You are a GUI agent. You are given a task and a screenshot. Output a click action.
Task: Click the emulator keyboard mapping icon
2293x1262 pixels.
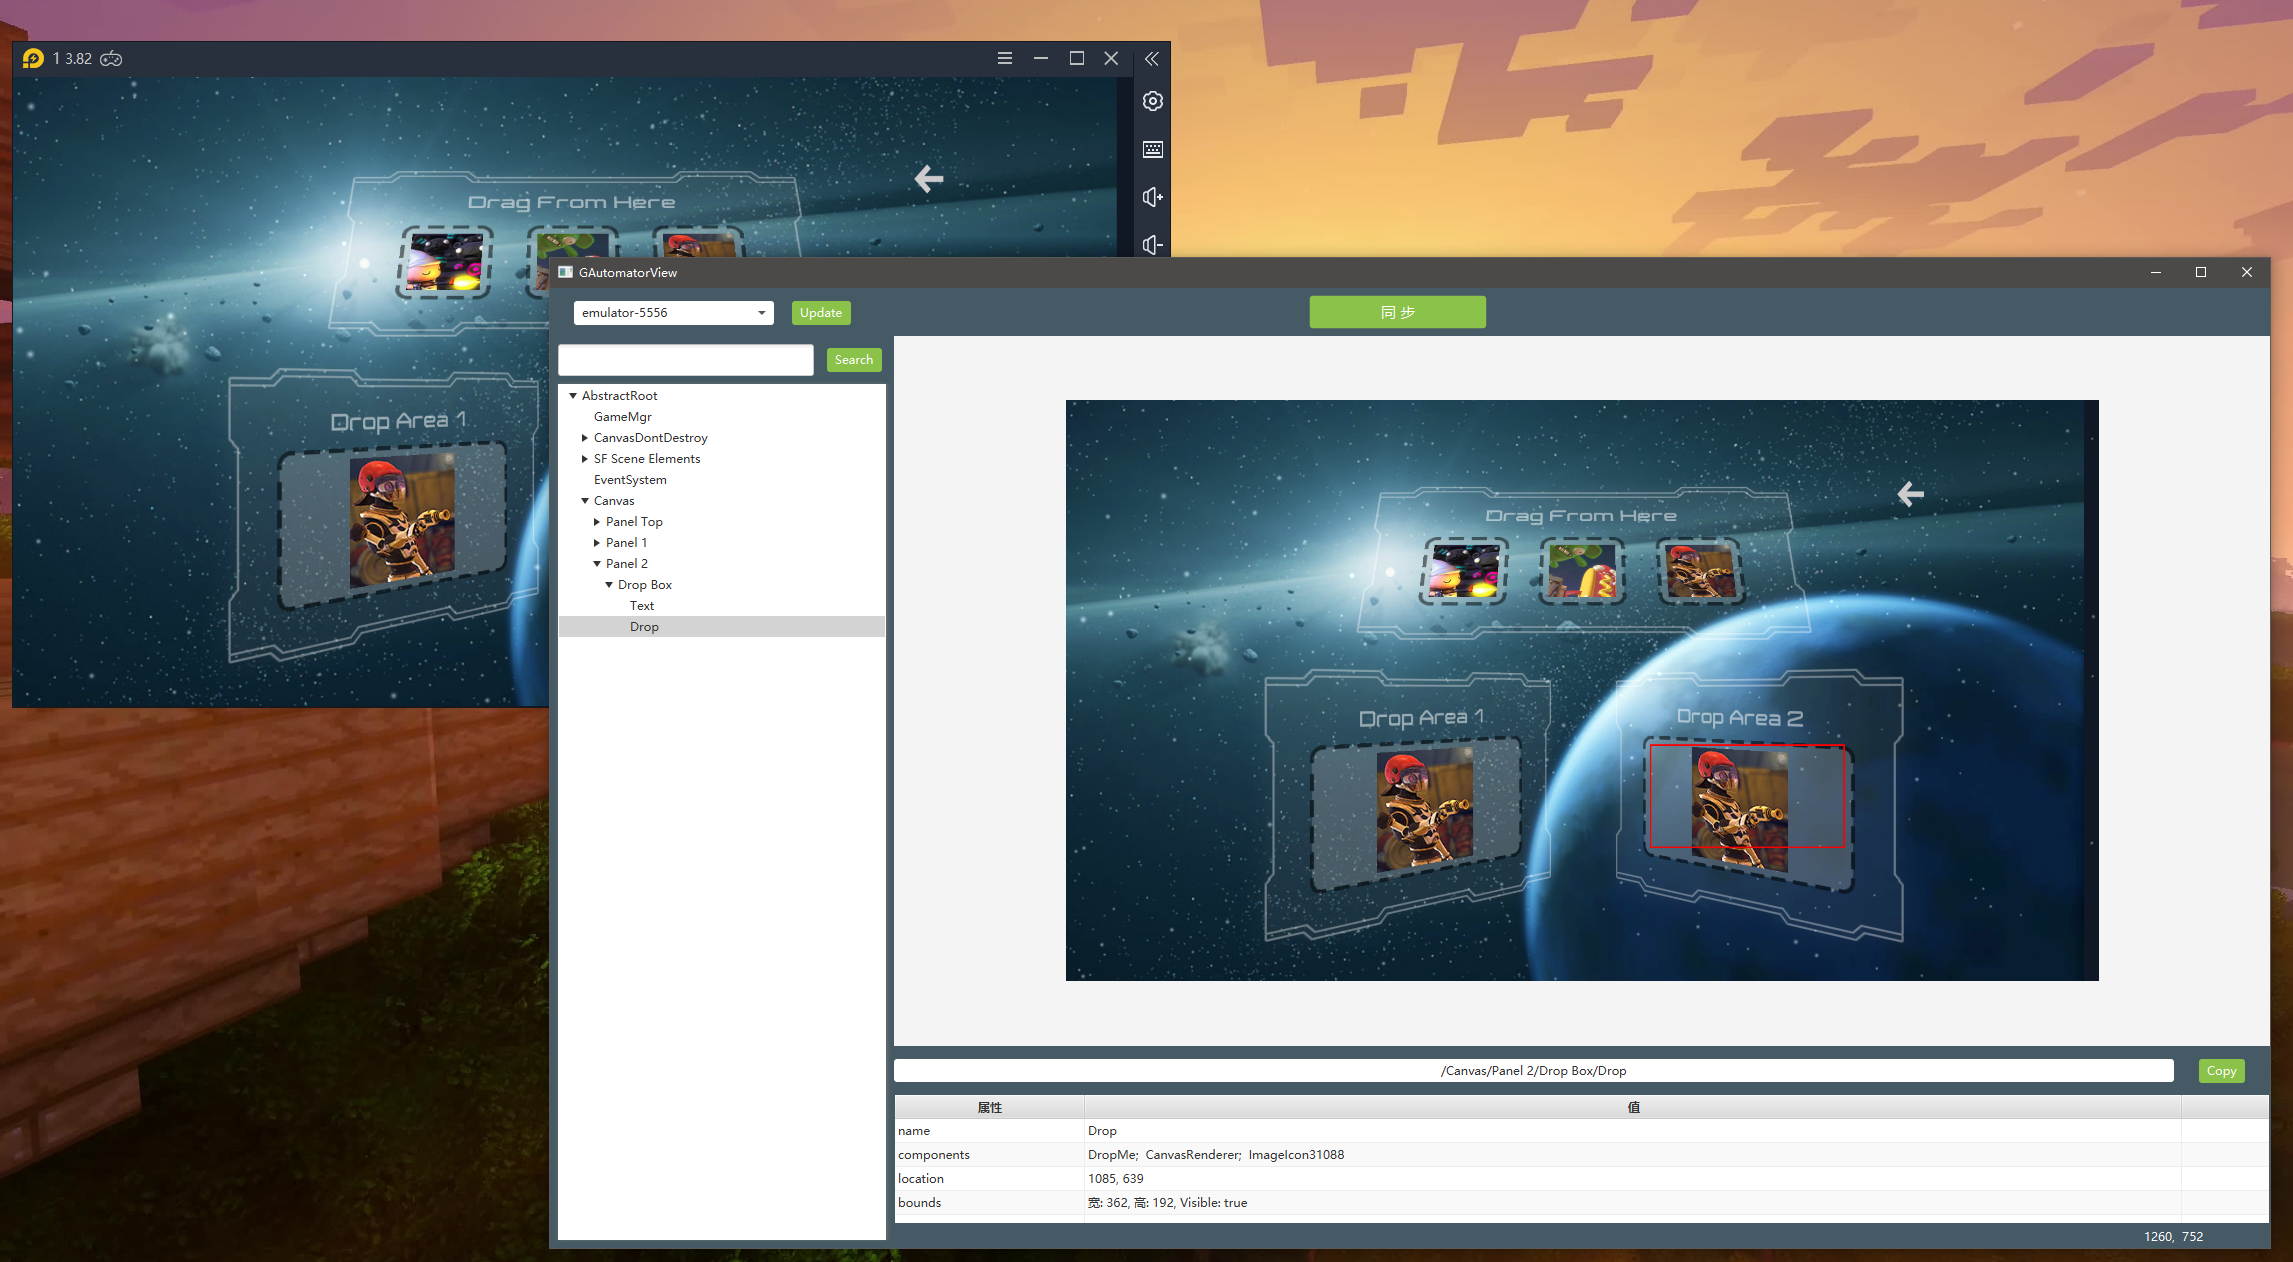click(1152, 150)
